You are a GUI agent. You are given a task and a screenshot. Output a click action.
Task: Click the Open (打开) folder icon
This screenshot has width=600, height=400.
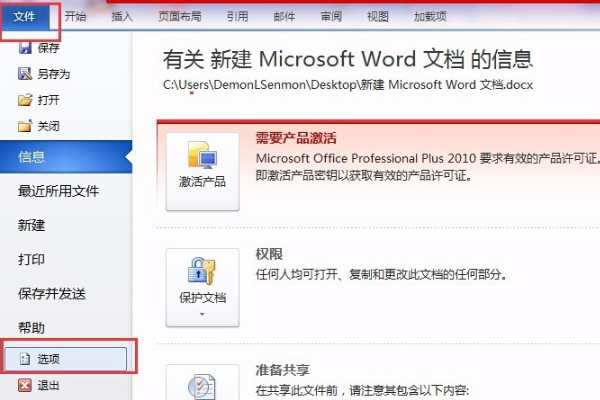click(x=25, y=100)
